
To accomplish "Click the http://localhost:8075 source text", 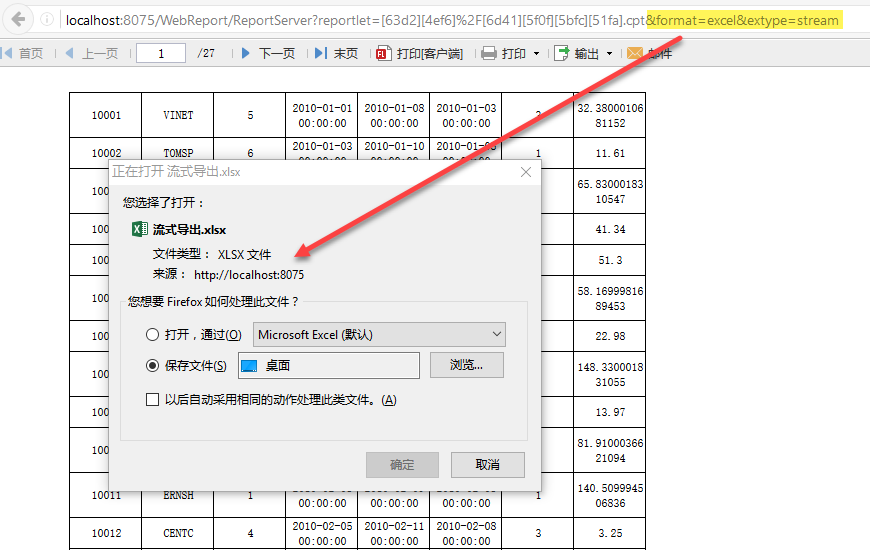I will click(249, 275).
